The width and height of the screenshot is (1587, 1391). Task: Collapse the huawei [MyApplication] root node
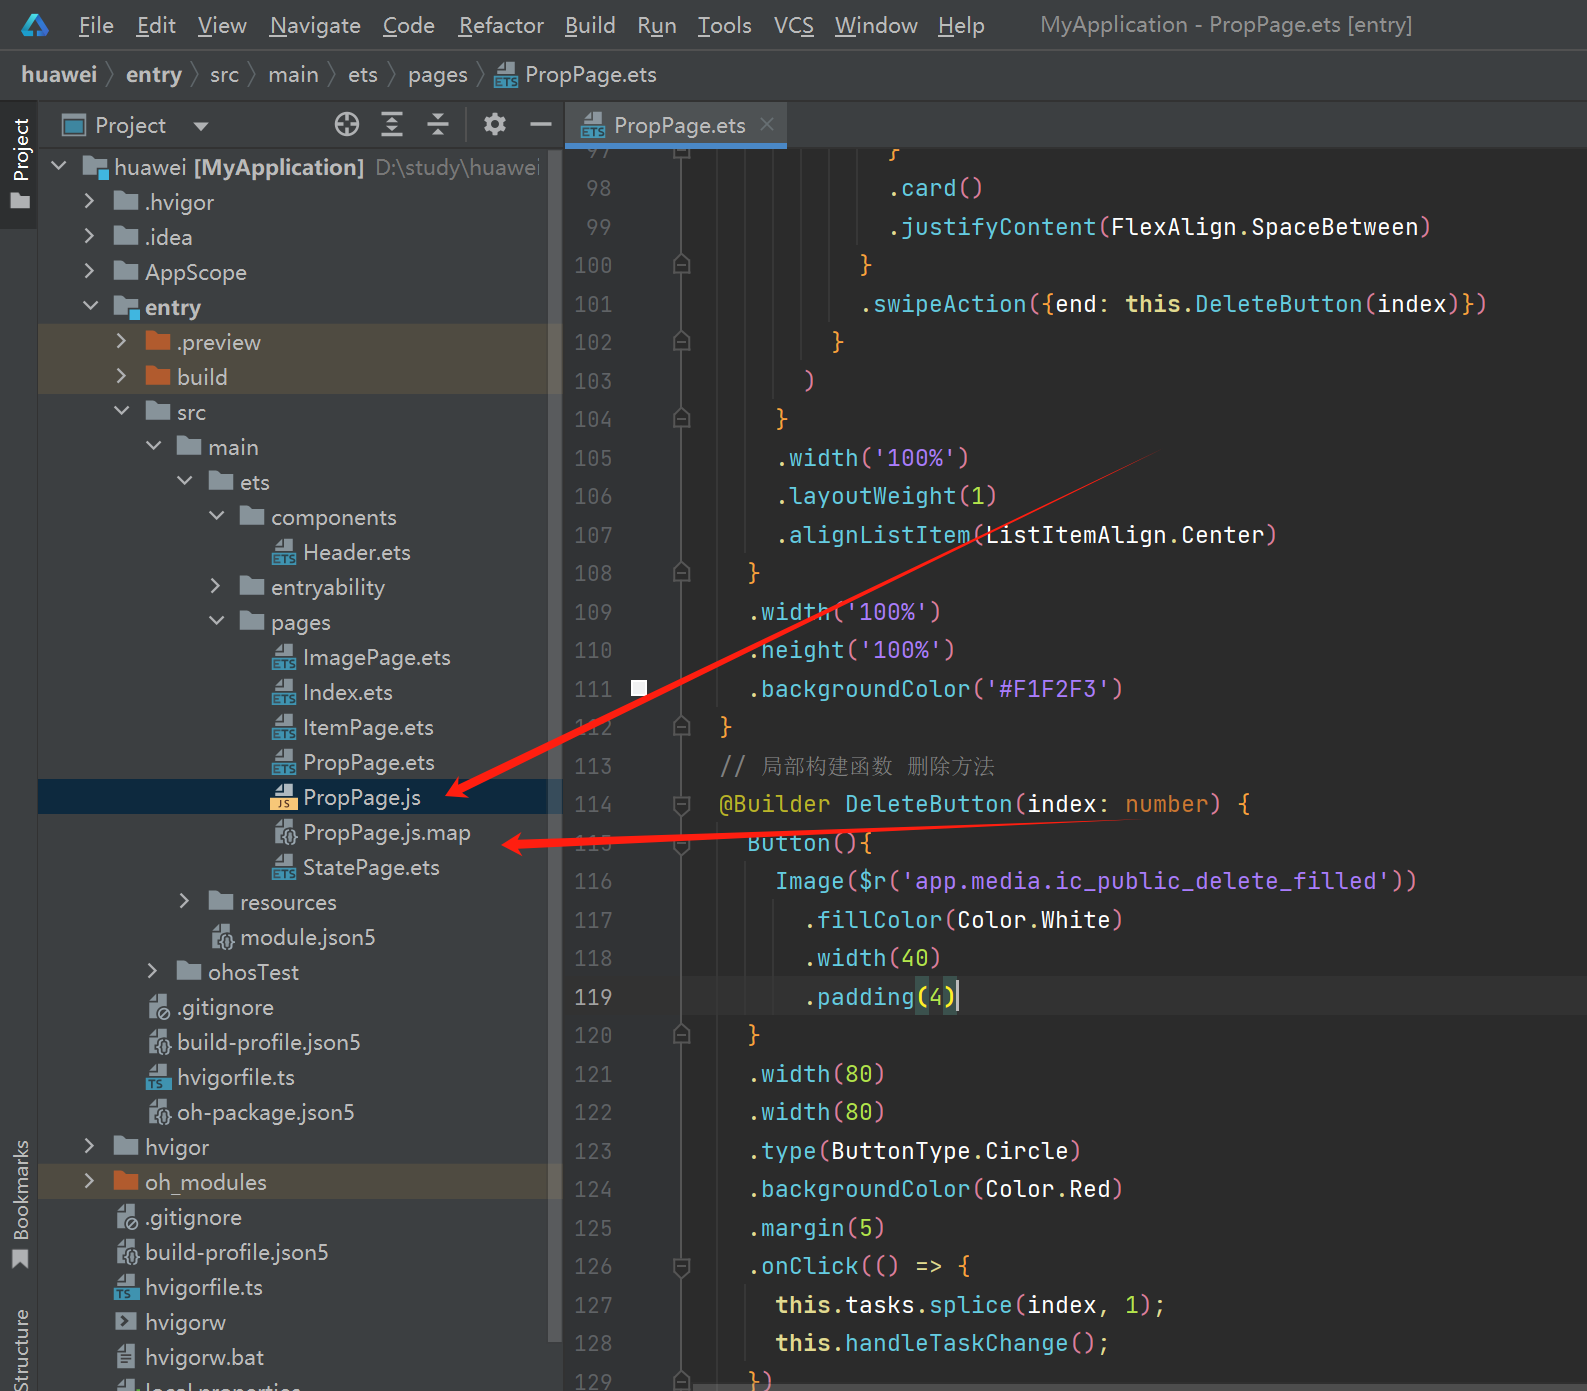(59, 165)
